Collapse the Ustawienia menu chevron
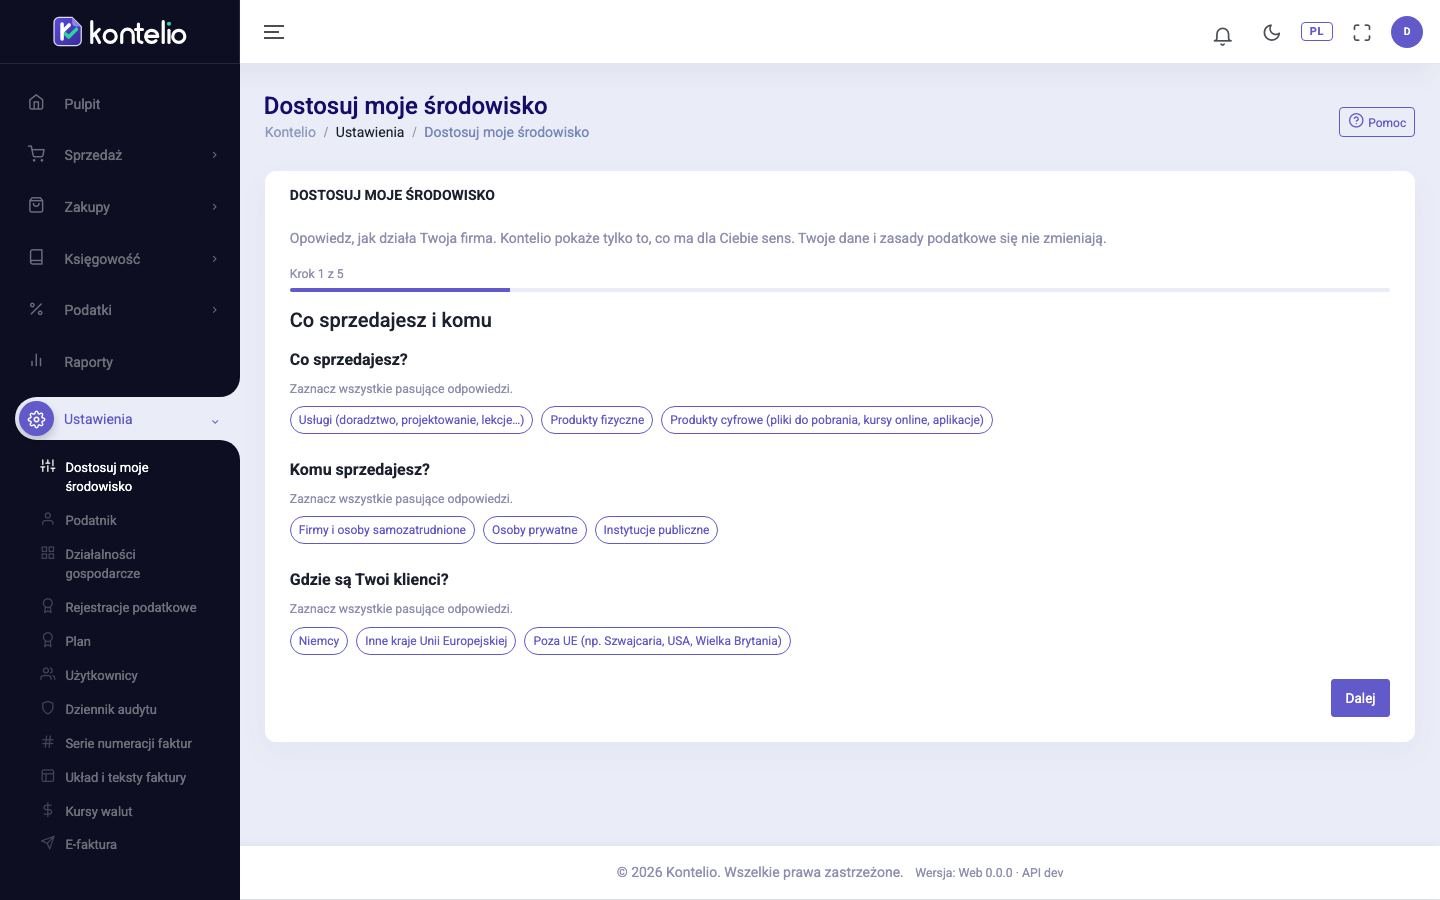The image size is (1440, 900). point(214,421)
